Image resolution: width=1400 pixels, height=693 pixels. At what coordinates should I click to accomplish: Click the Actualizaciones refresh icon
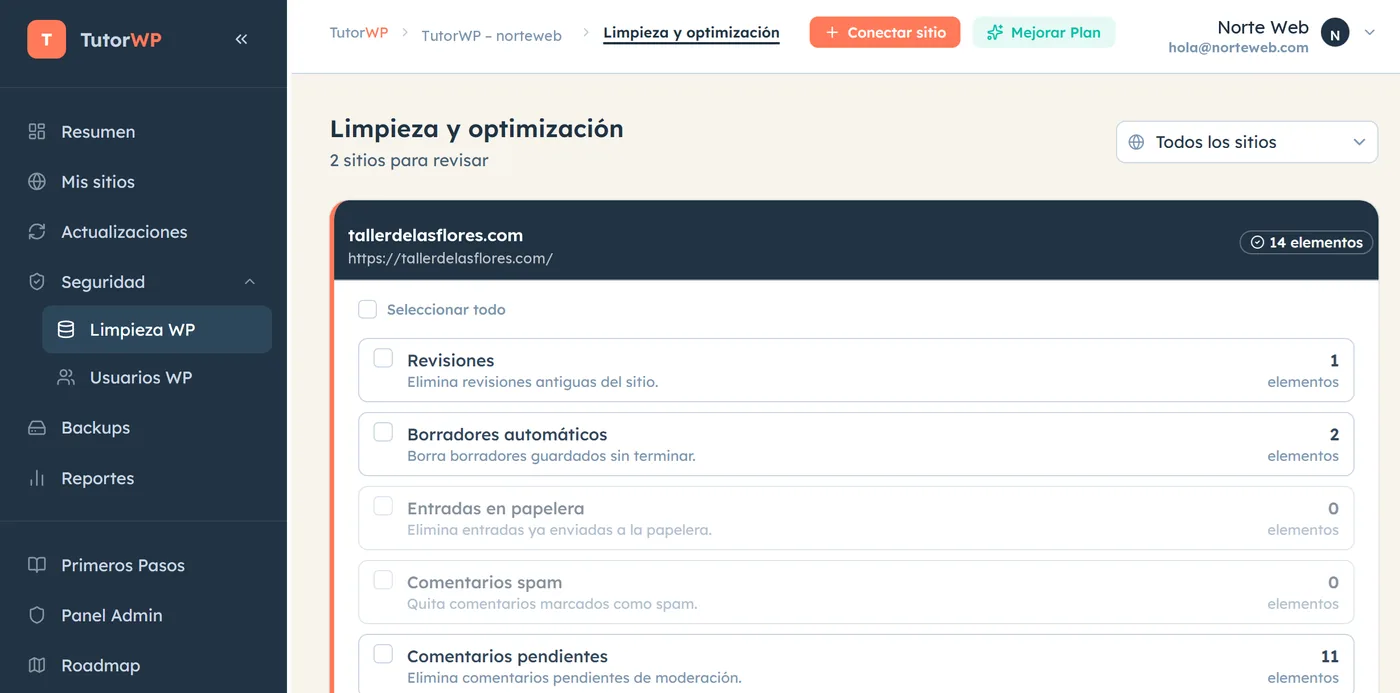(37, 231)
